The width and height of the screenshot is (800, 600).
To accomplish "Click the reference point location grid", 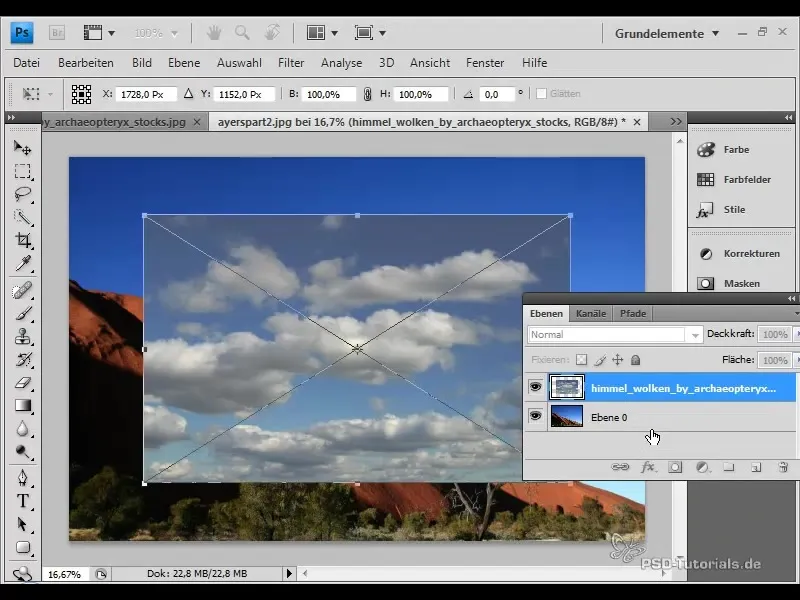I will pos(81,94).
